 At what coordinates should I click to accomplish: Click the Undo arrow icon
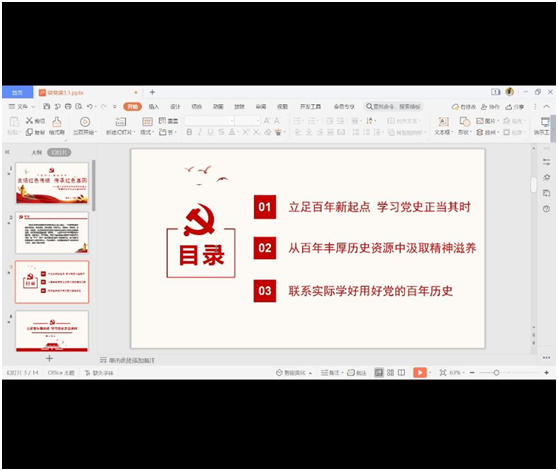(90, 106)
